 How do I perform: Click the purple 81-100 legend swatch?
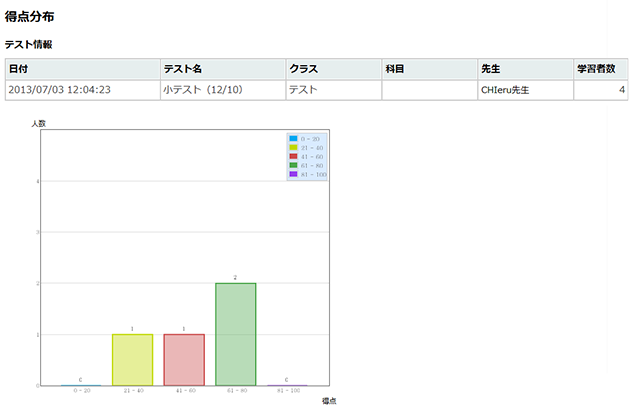[293, 174]
